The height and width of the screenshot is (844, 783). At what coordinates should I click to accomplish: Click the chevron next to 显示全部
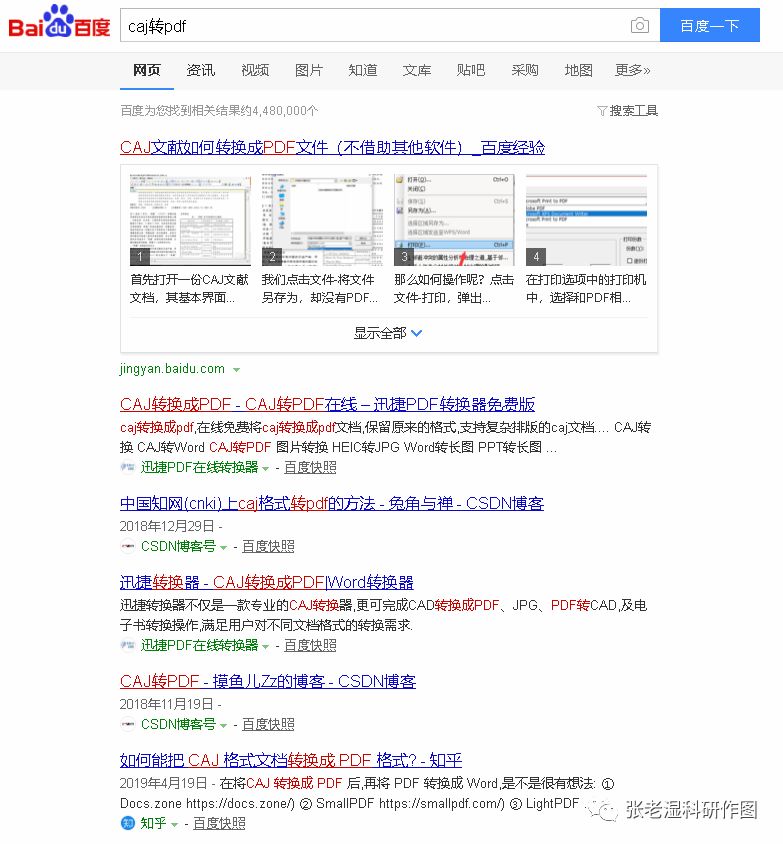click(x=417, y=333)
